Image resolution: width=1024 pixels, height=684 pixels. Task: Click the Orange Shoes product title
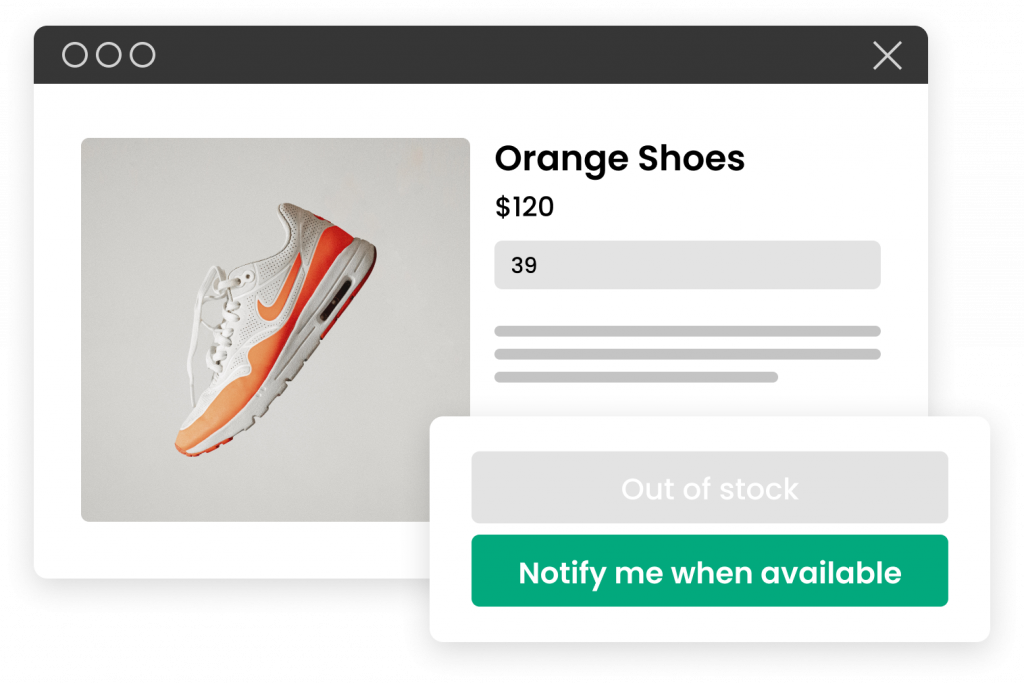tap(619, 159)
